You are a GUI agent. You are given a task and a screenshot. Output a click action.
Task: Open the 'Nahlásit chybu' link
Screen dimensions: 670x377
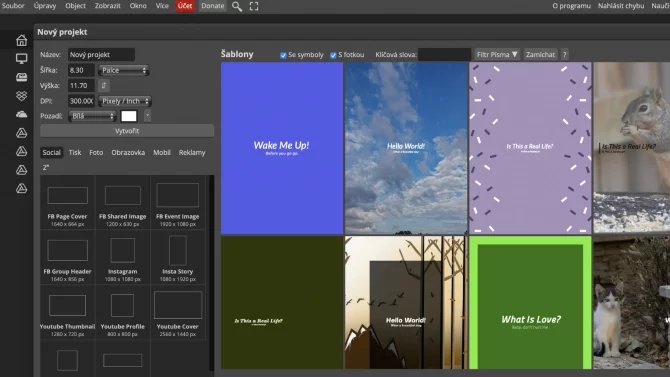tap(621, 6)
